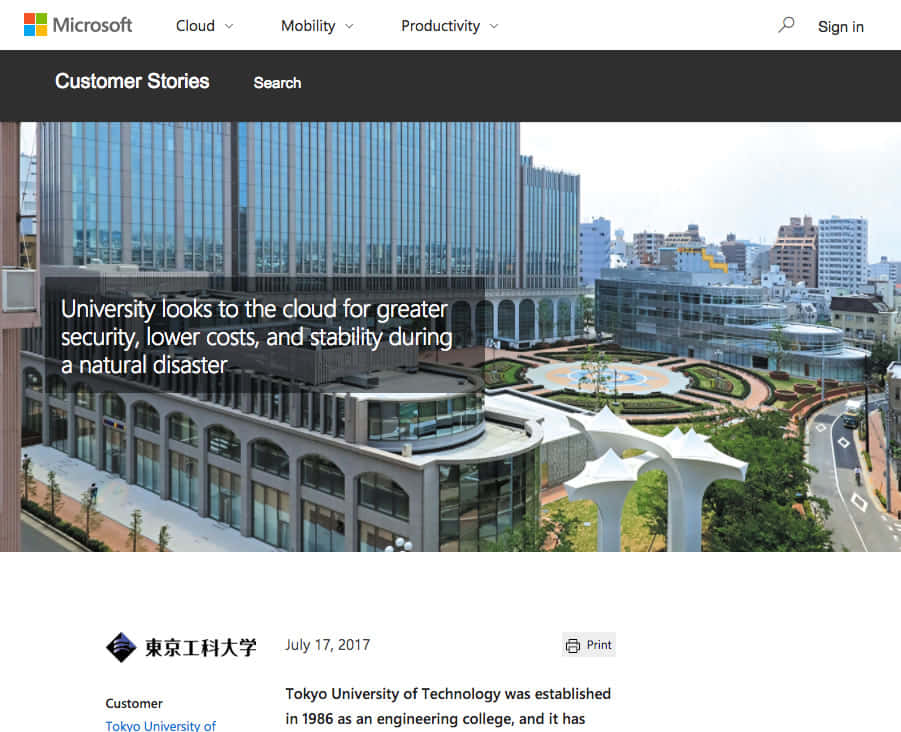
Task: Select the Productivity menu label
Action: (x=440, y=26)
